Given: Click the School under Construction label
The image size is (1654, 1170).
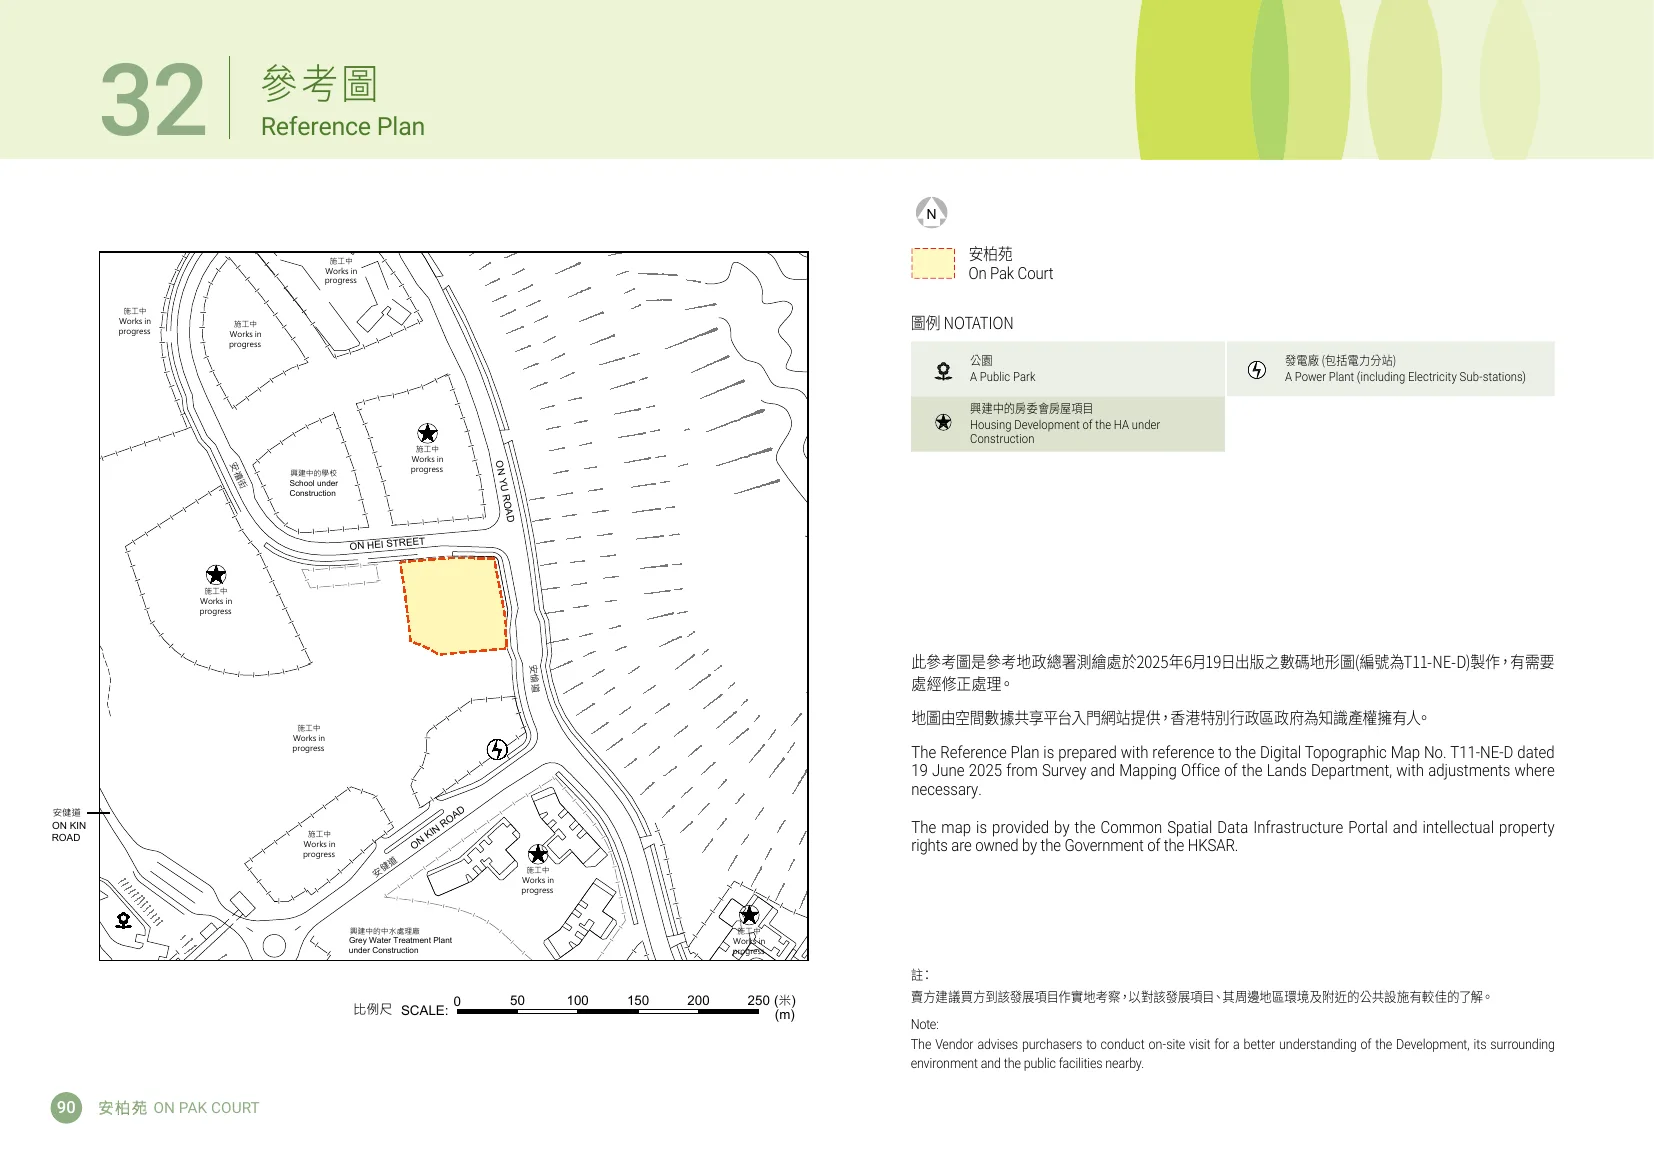Looking at the screenshot, I should click(314, 483).
